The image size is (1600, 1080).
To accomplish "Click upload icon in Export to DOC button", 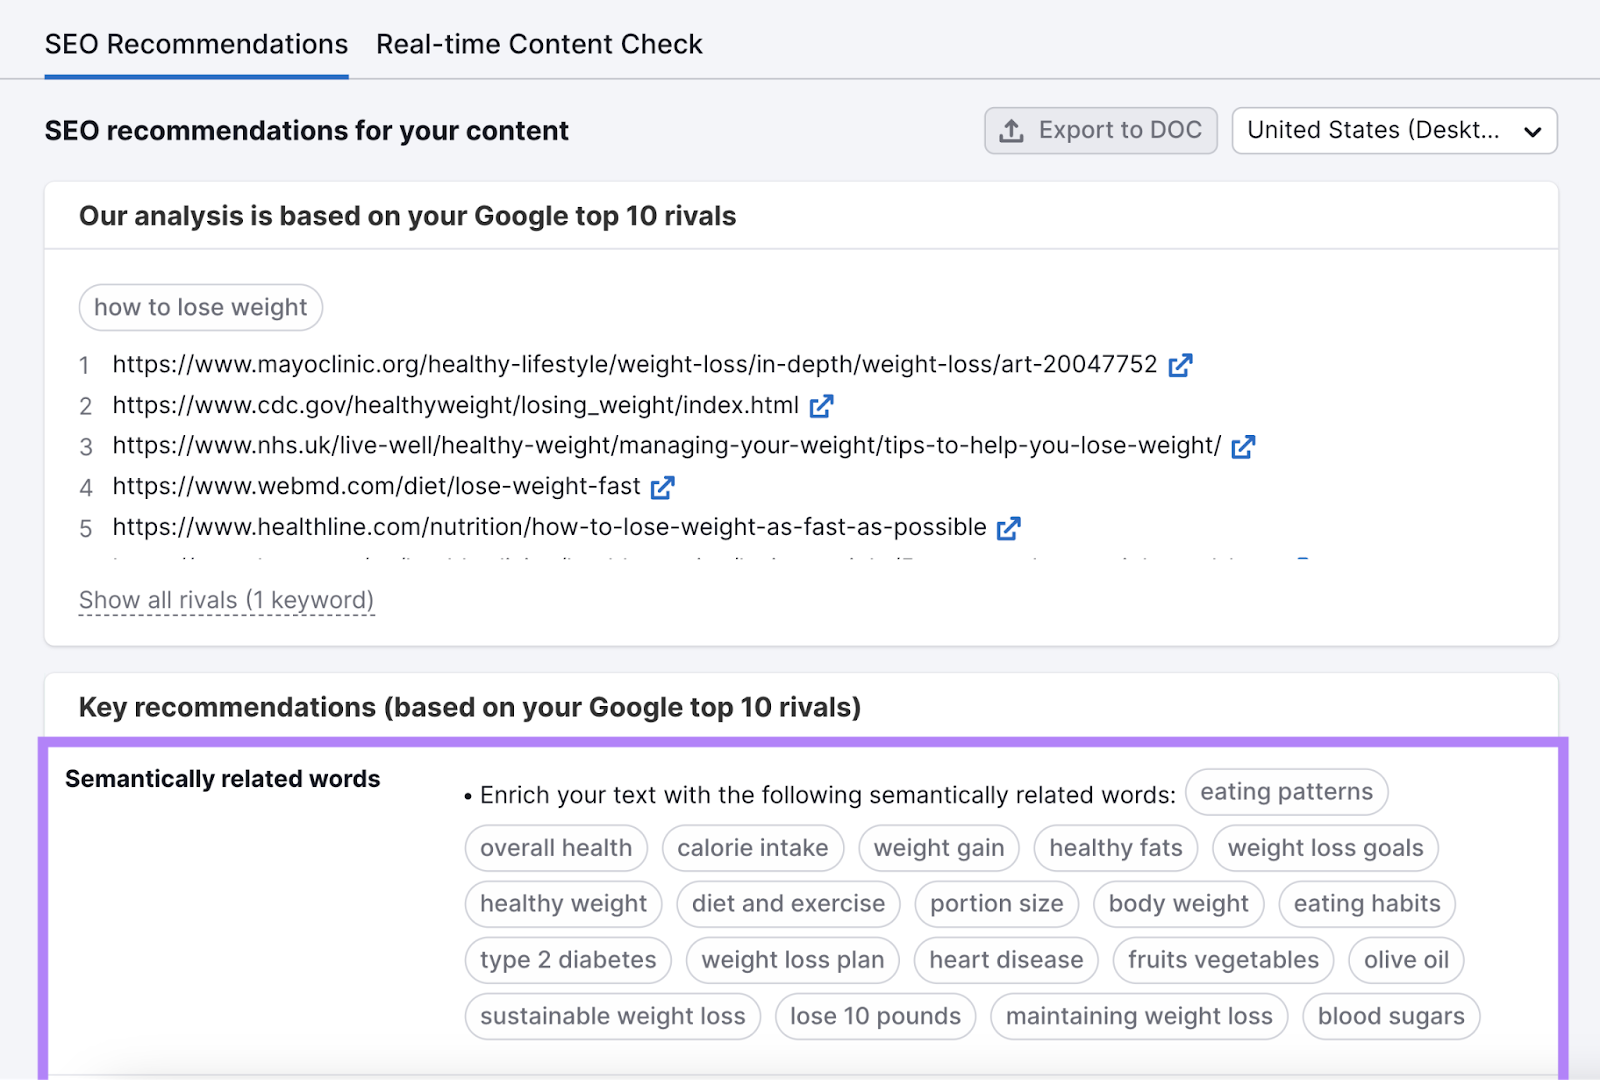I will [x=1012, y=131].
